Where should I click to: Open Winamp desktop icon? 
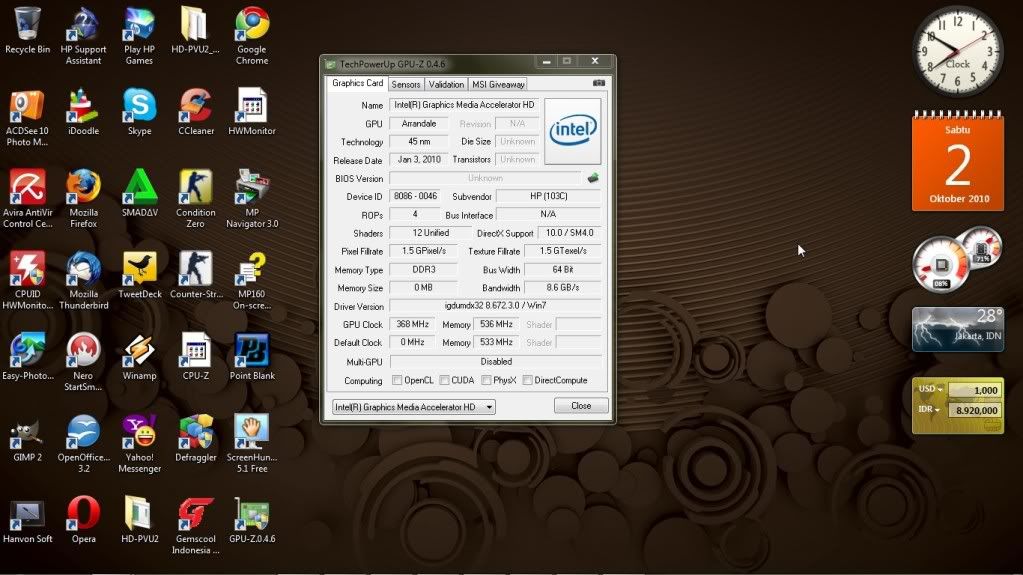139,357
